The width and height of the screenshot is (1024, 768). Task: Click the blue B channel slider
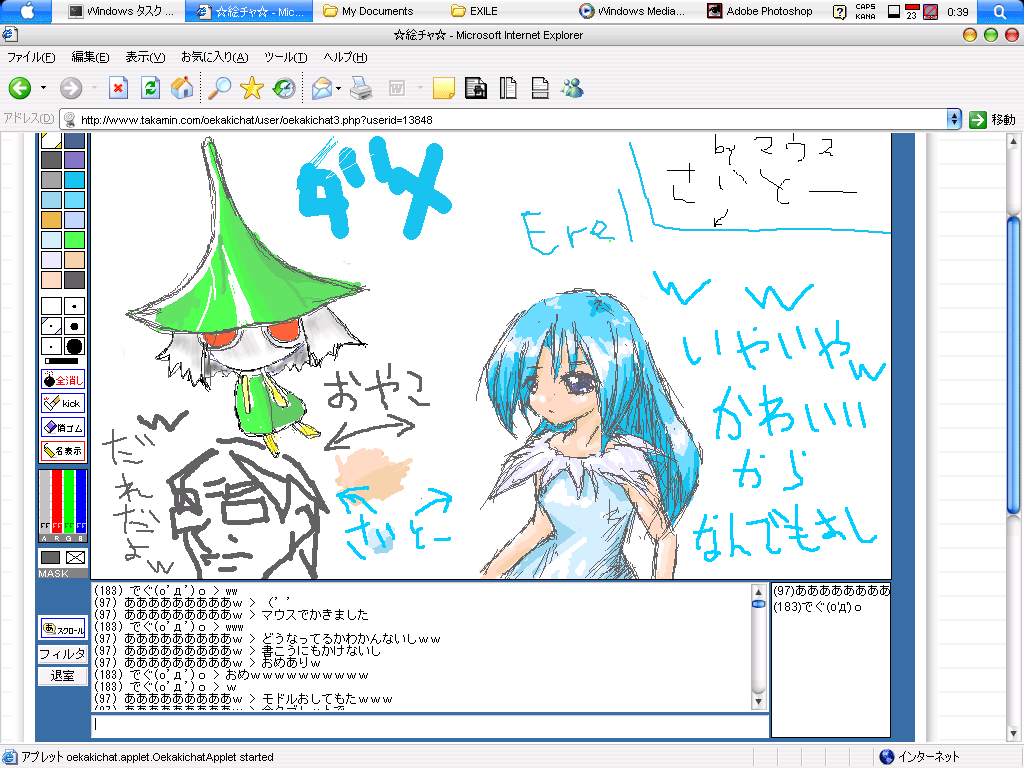81,504
